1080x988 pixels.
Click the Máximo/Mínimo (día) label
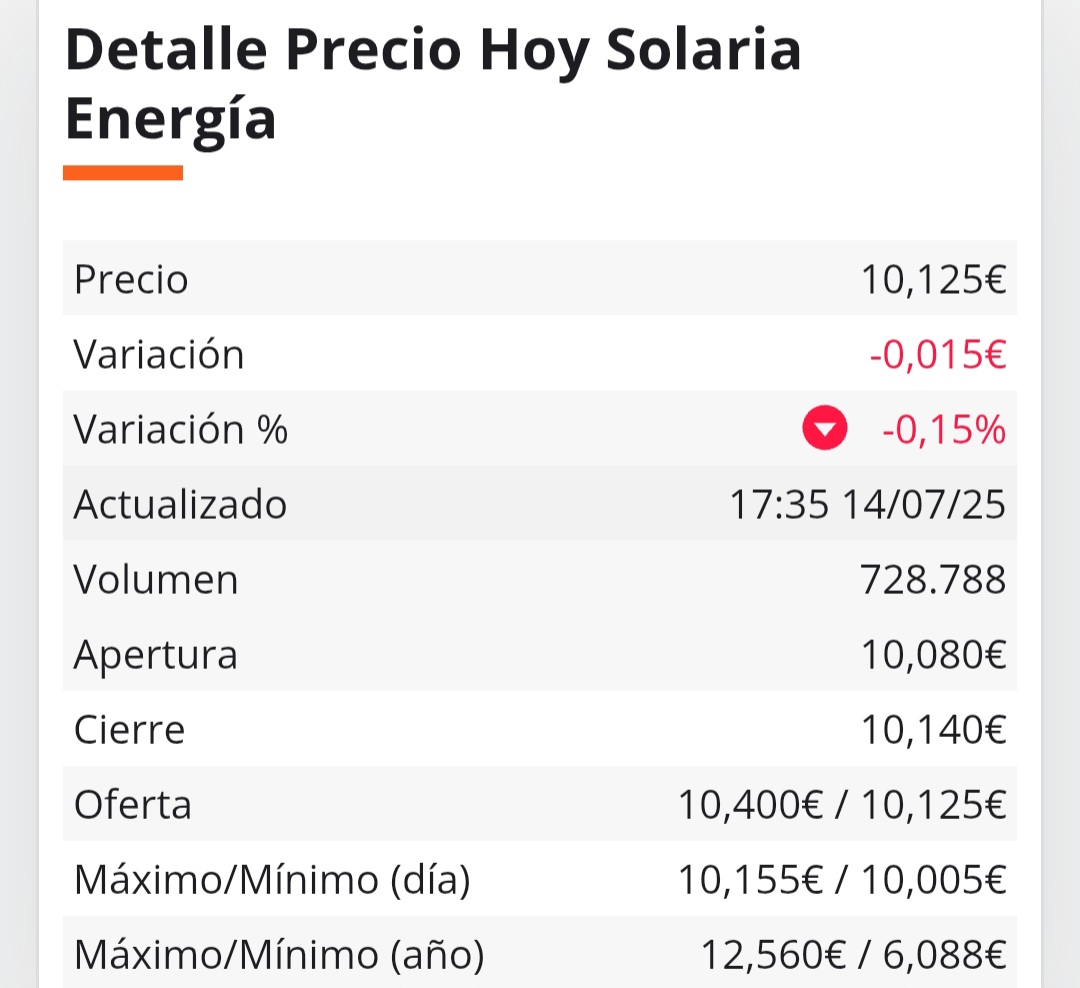pyautogui.click(x=272, y=880)
